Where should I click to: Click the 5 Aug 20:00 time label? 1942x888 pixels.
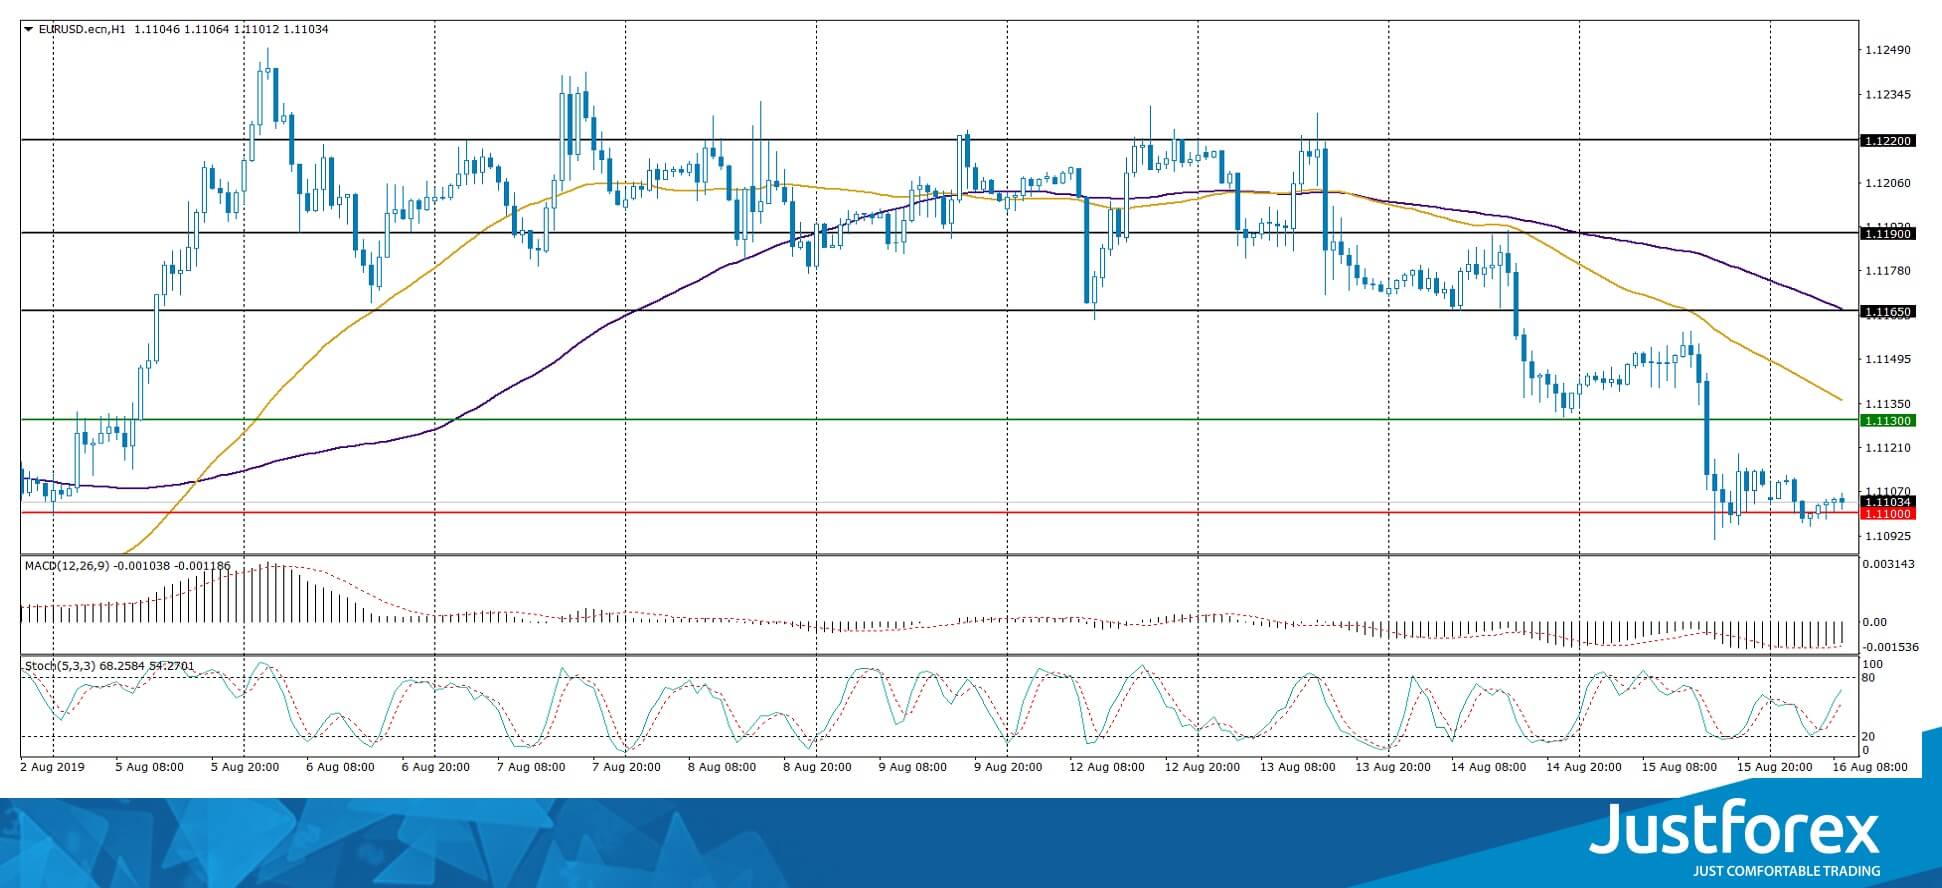coord(246,767)
